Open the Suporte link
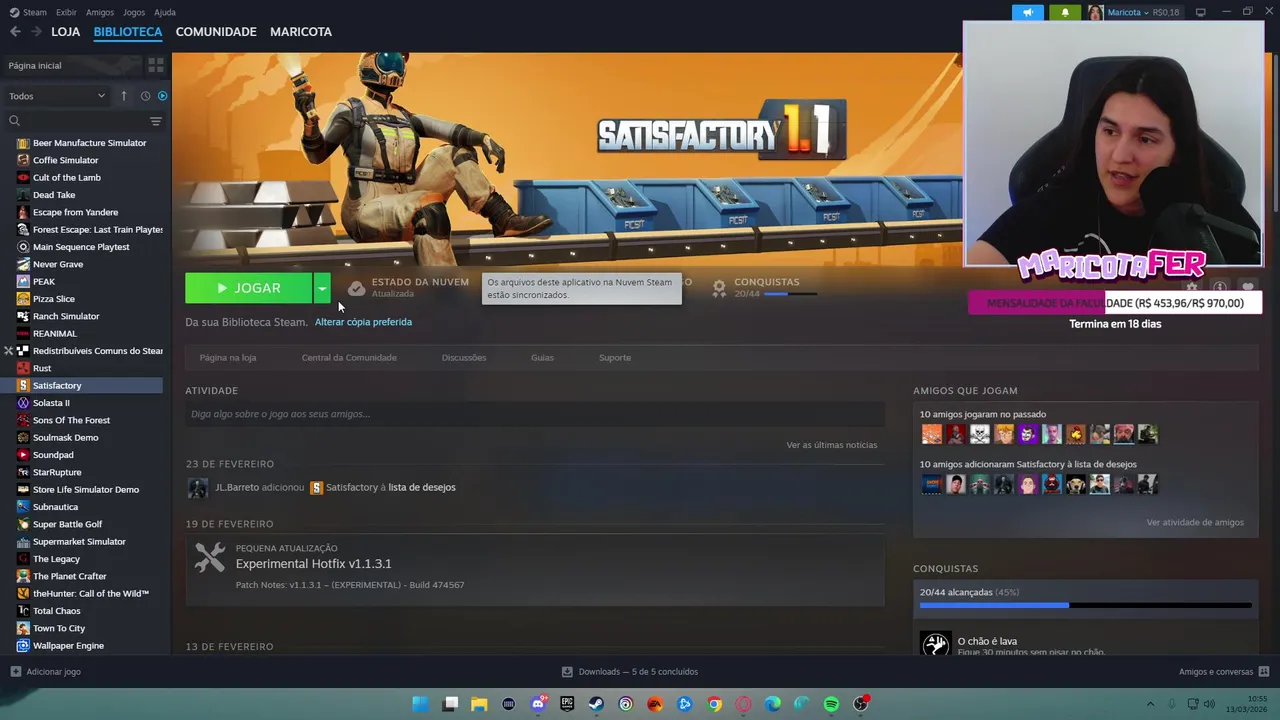This screenshot has height=720, width=1280. (615, 357)
